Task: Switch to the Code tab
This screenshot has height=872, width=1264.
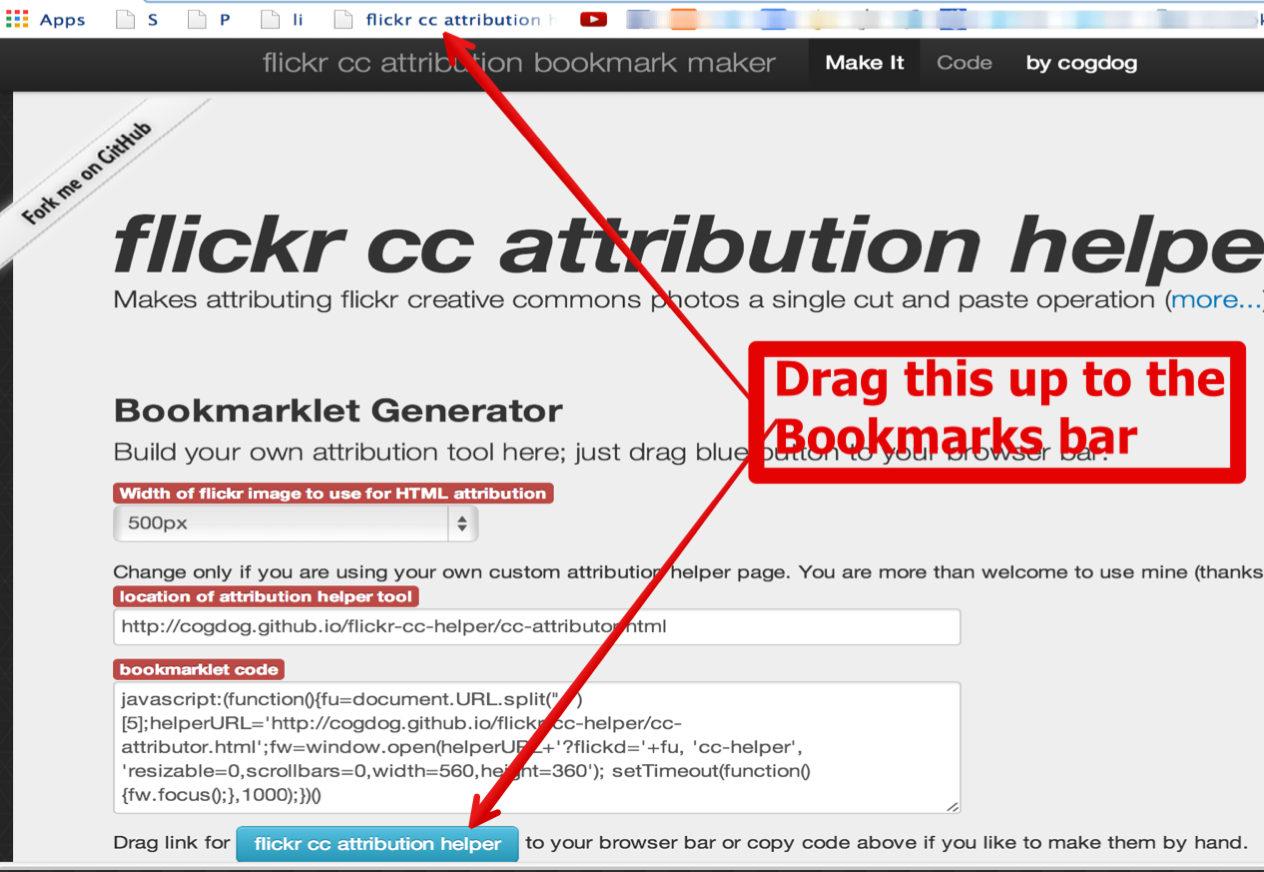Action: click(964, 63)
